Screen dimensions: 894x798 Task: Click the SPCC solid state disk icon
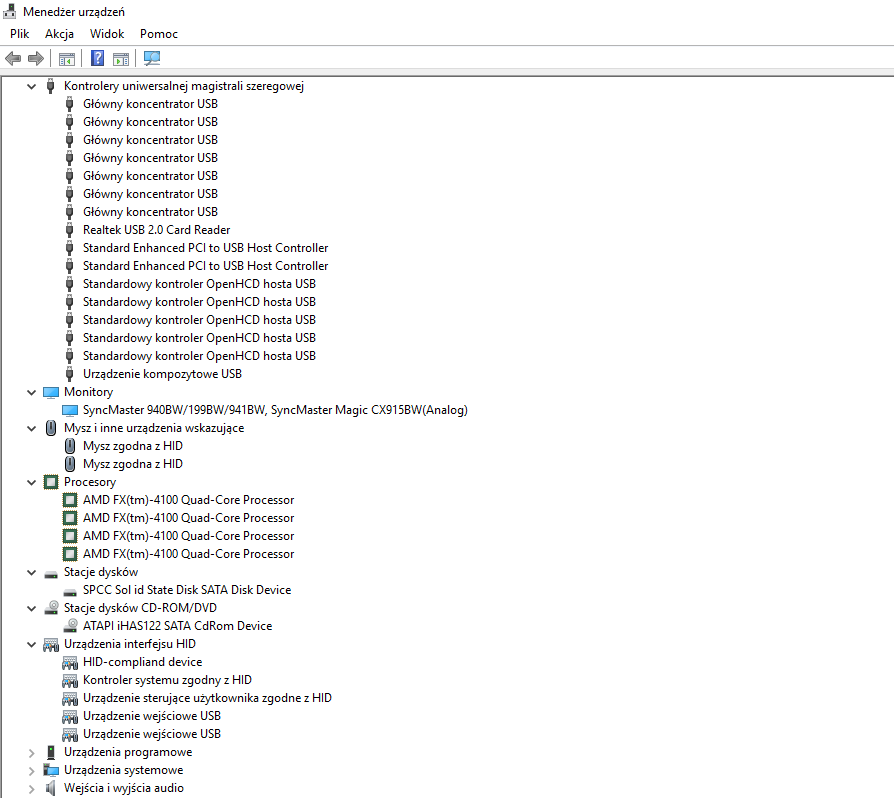[x=70, y=593]
